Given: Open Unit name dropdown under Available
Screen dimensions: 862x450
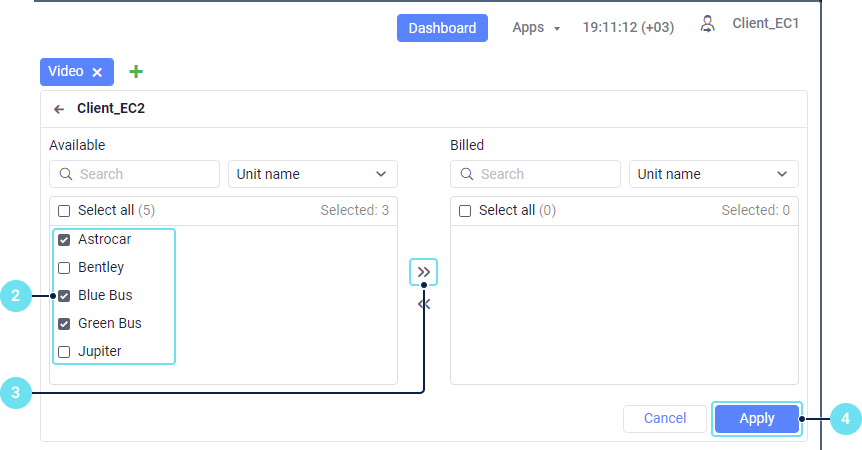Looking at the screenshot, I should 312,174.
